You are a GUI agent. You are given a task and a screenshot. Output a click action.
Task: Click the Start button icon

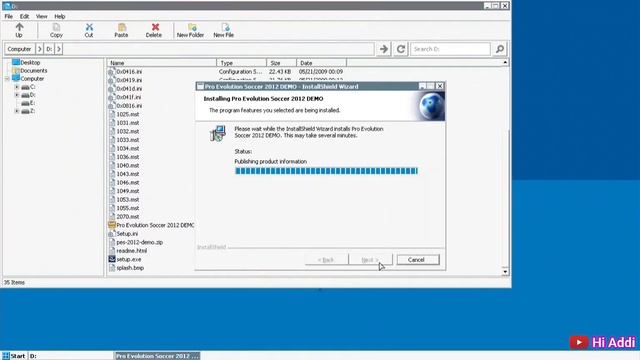6,356
